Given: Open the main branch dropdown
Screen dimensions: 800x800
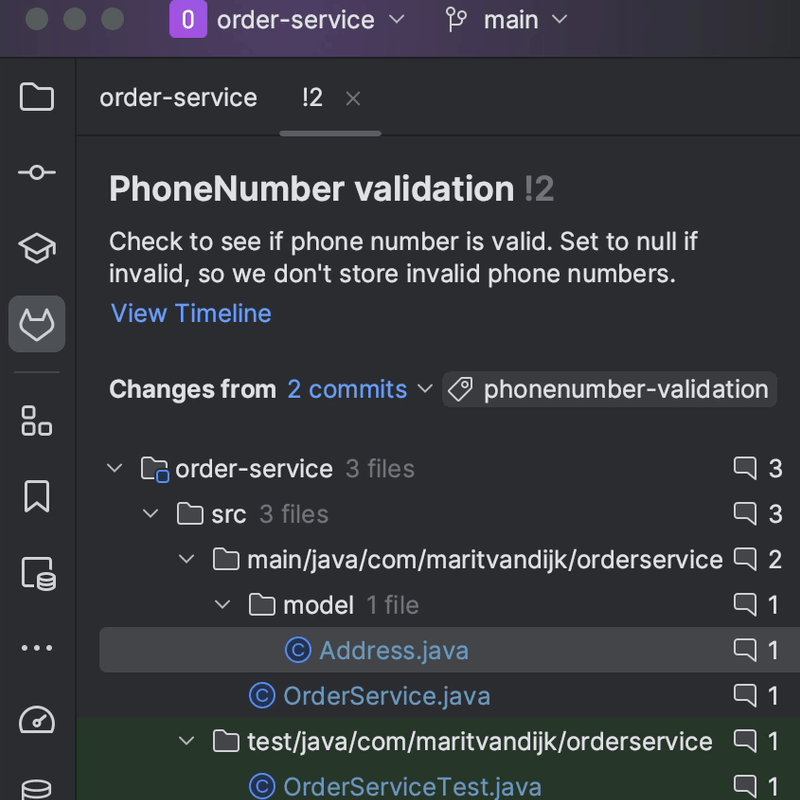Looking at the screenshot, I should [507, 20].
